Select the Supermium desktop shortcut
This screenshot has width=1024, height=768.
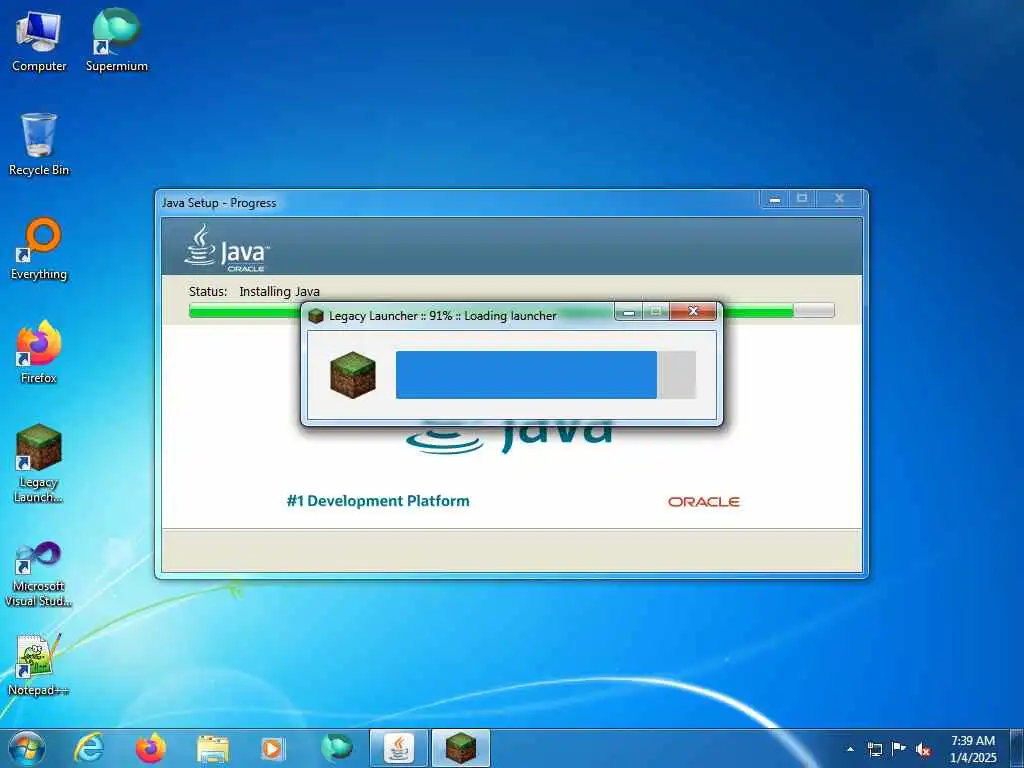[x=116, y=40]
